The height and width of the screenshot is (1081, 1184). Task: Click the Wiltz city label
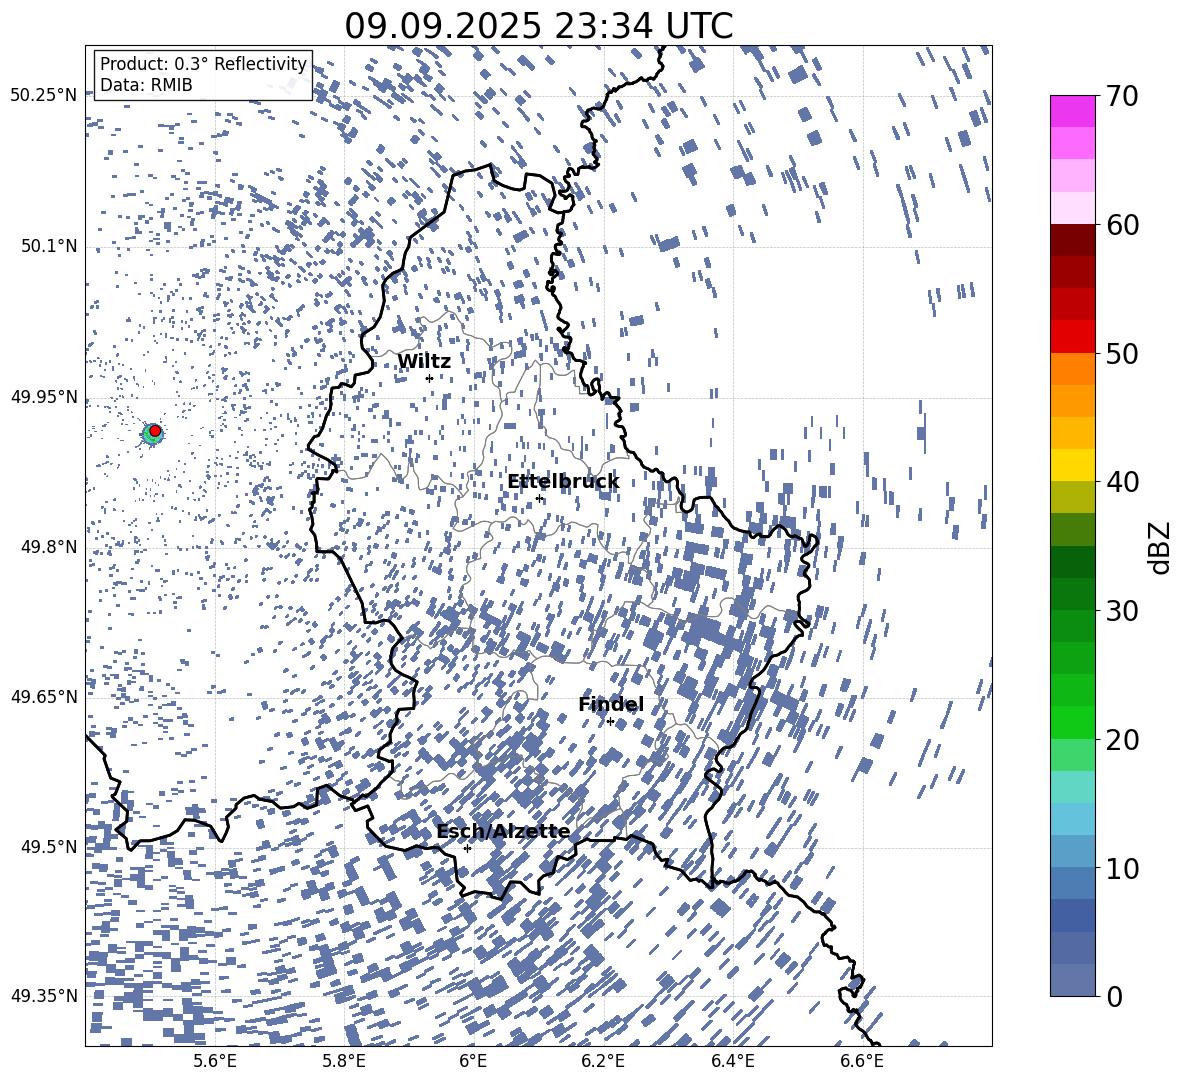coord(424,361)
